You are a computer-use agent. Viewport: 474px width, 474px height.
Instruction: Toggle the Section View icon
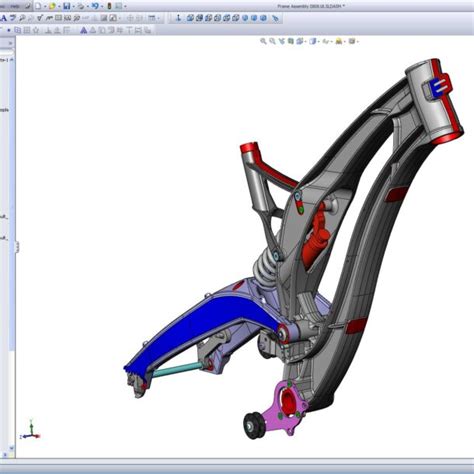coord(291,41)
